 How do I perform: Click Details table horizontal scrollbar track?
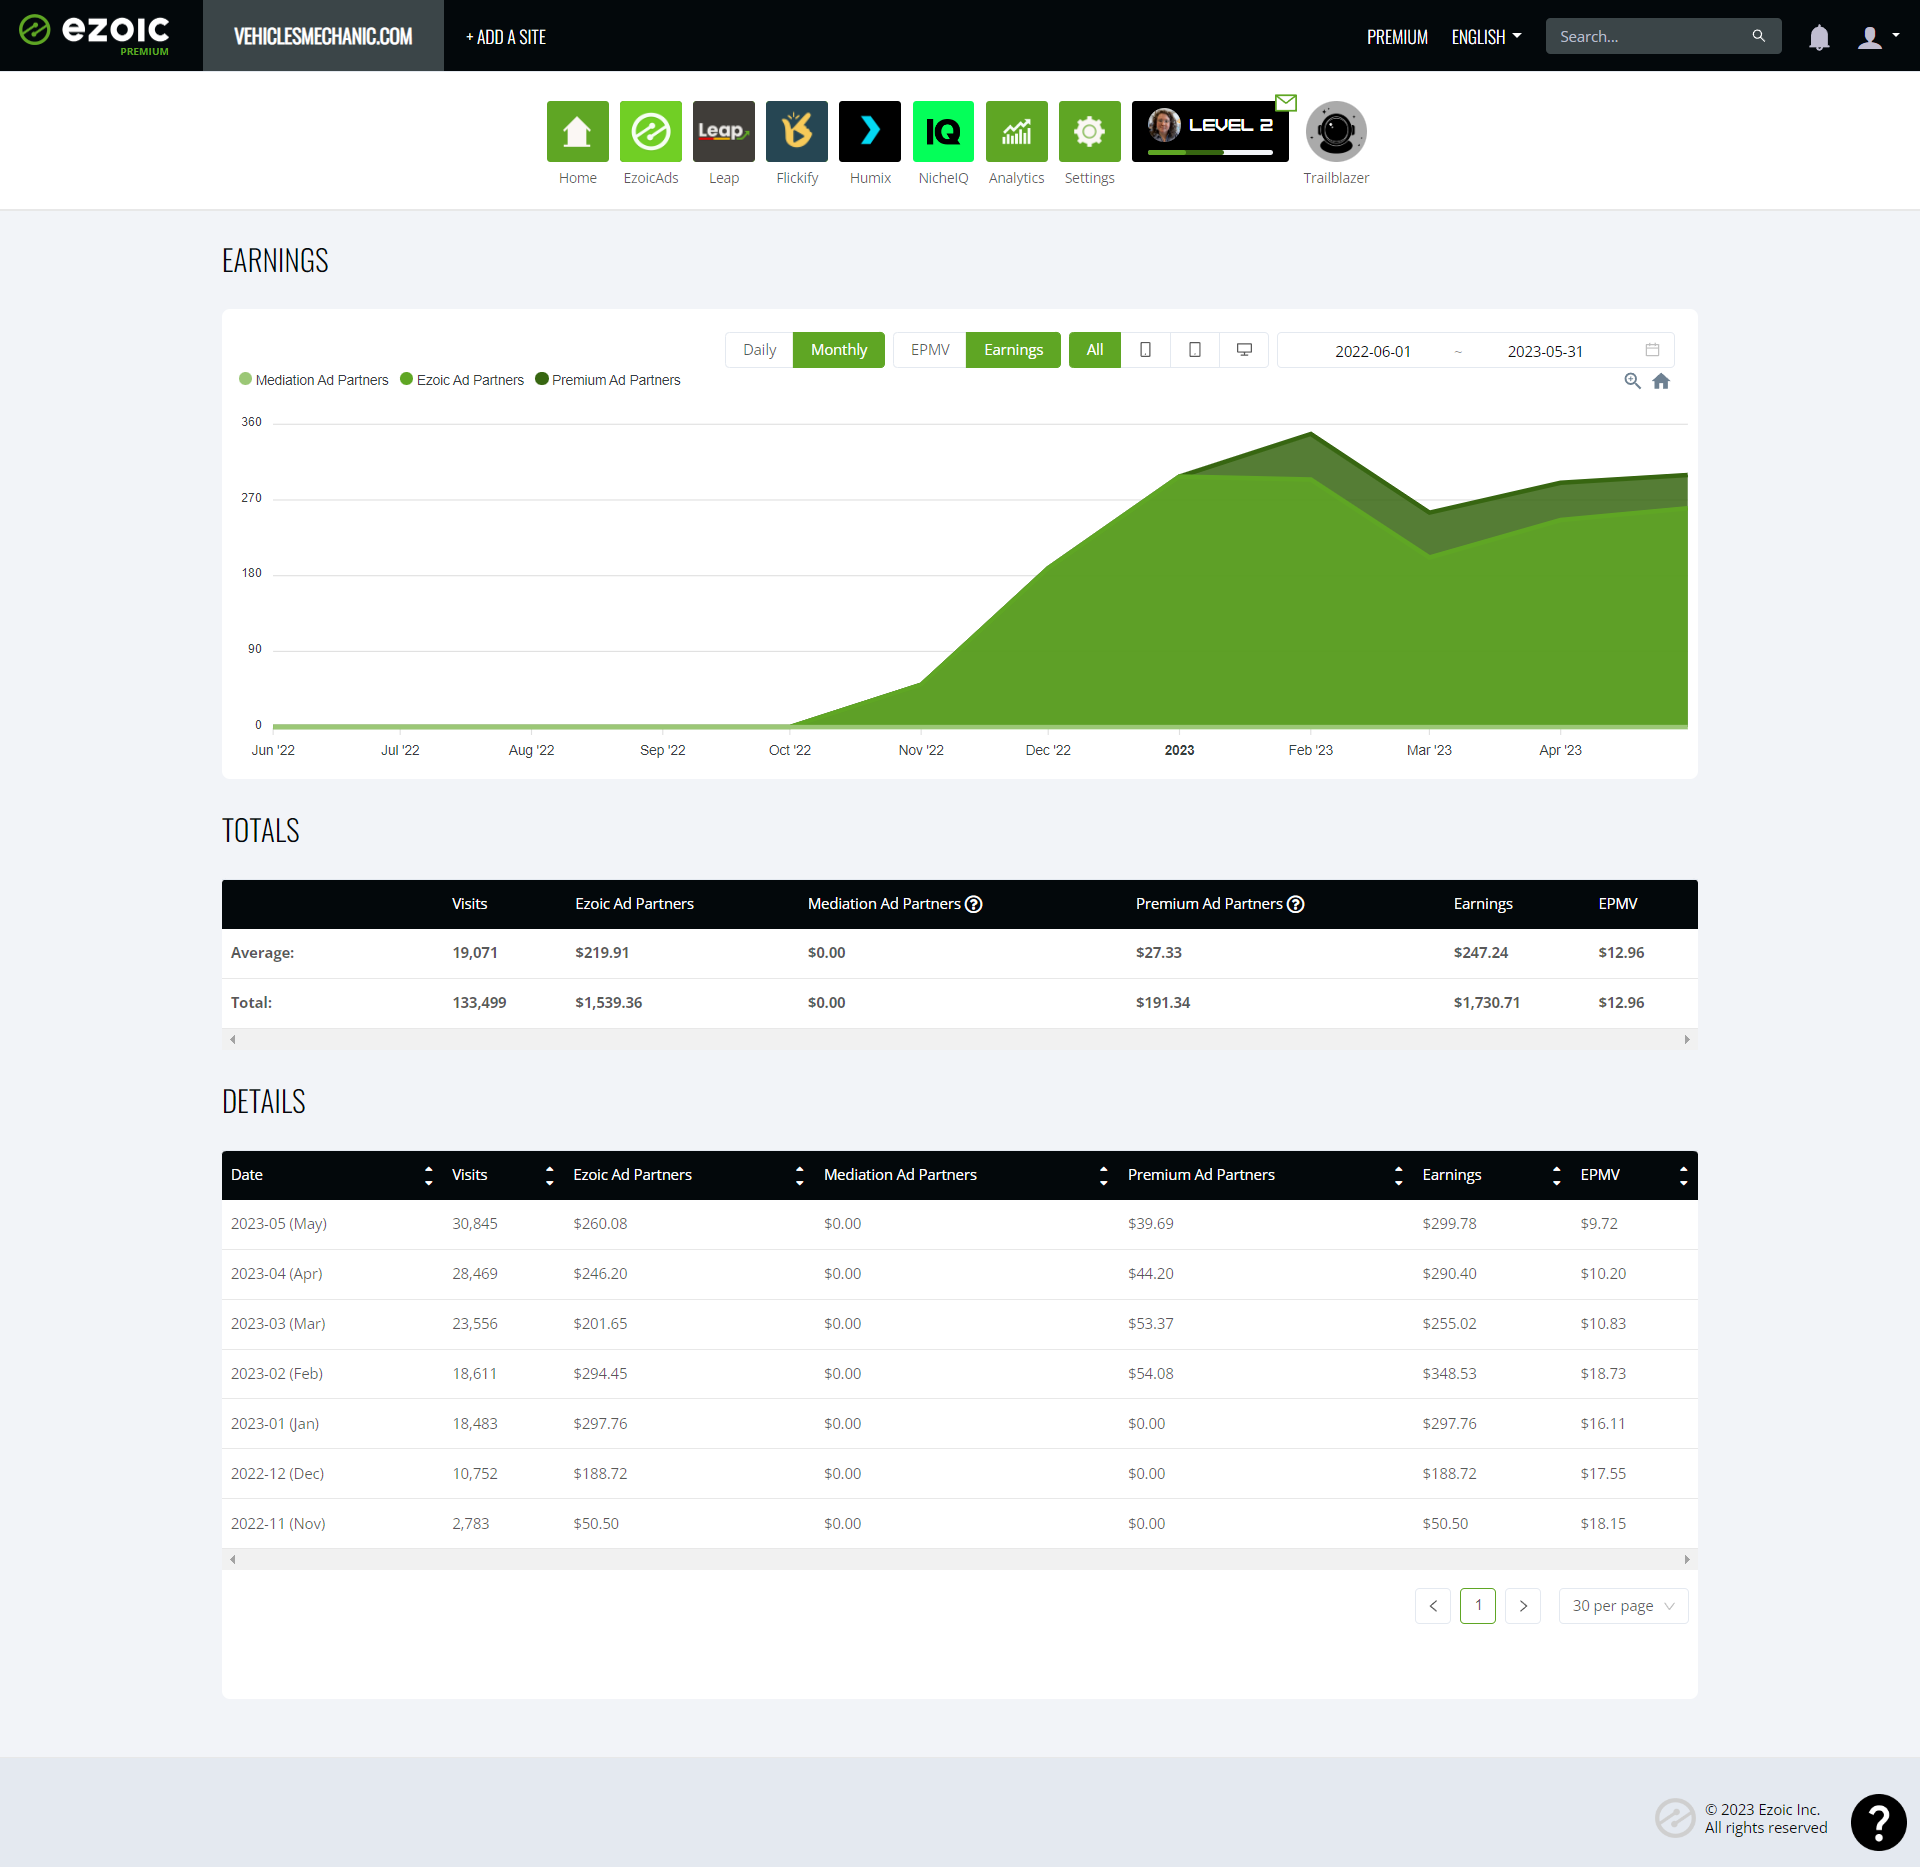[959, 1559]
